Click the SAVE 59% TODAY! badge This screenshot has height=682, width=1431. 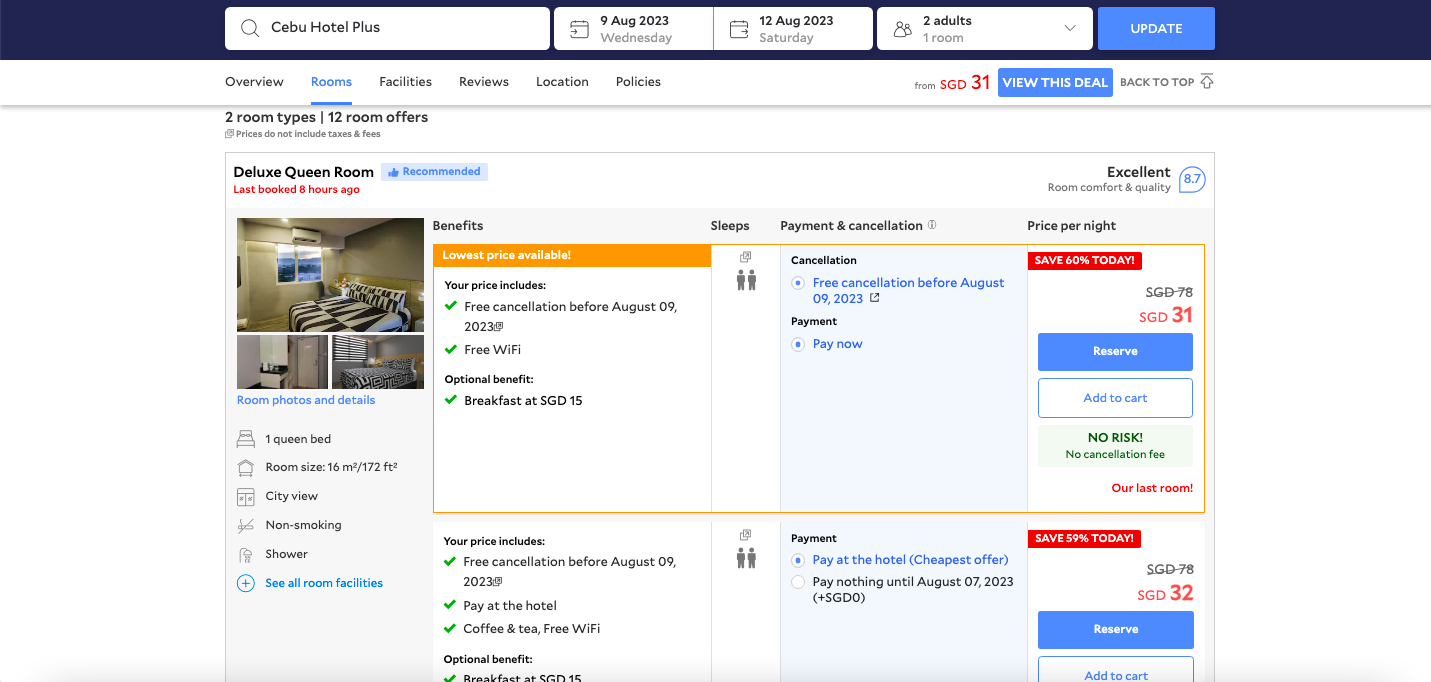coord(1085,539)
